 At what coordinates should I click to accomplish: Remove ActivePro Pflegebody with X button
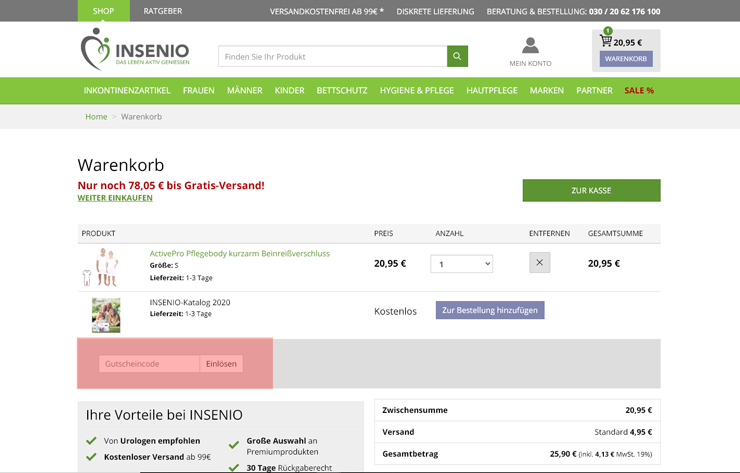tap(539, 262)
